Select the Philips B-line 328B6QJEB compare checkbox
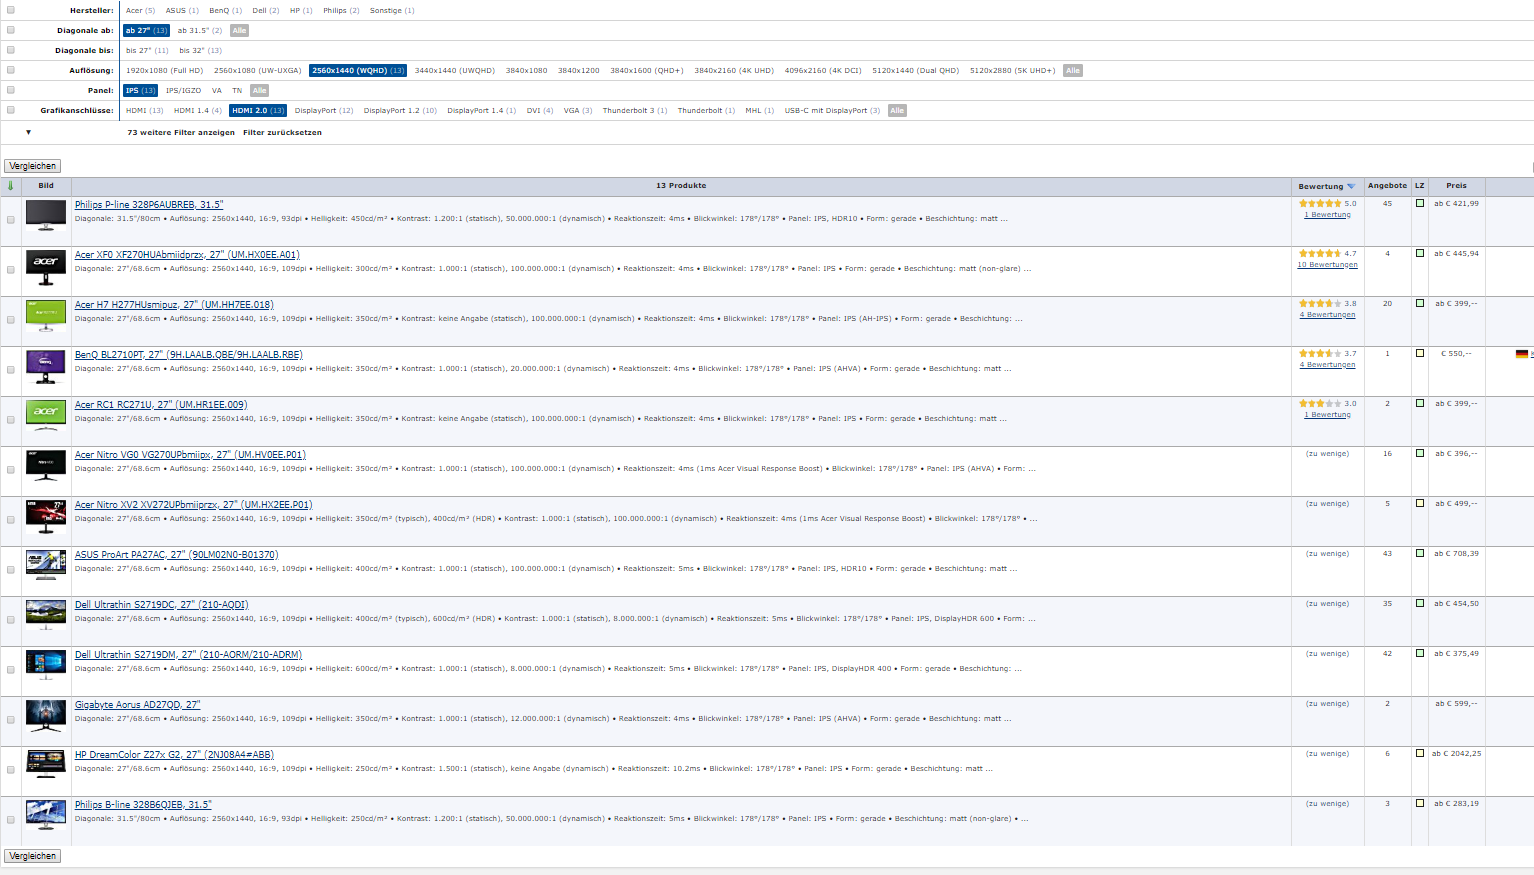Viewport: 1534px width, 875px height. [x=11, y=820]
